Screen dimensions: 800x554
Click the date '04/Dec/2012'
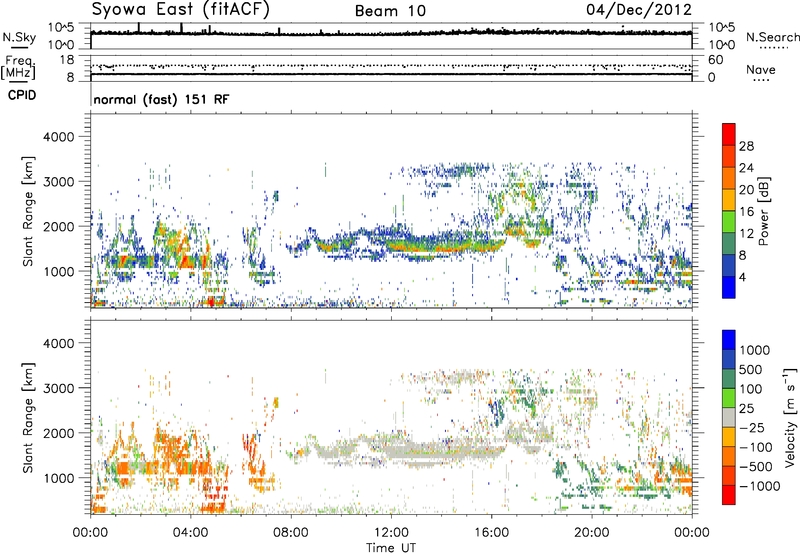(639, 10)
